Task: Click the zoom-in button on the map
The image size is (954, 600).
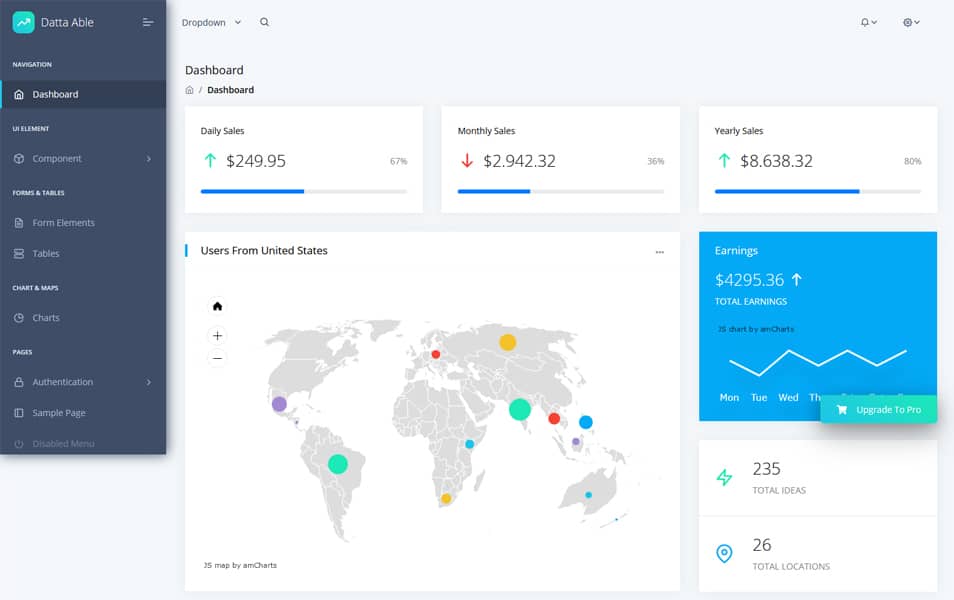Action: (217, 335)
